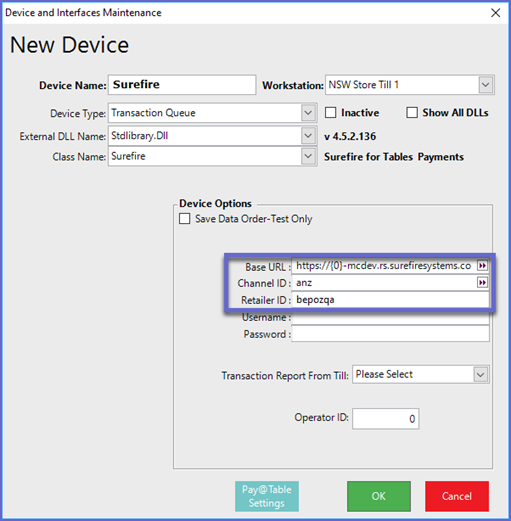This screenshot has width=511, height=521.
Task: Open the Device Type dropdown arrow
Action: (x=308, y=113)
